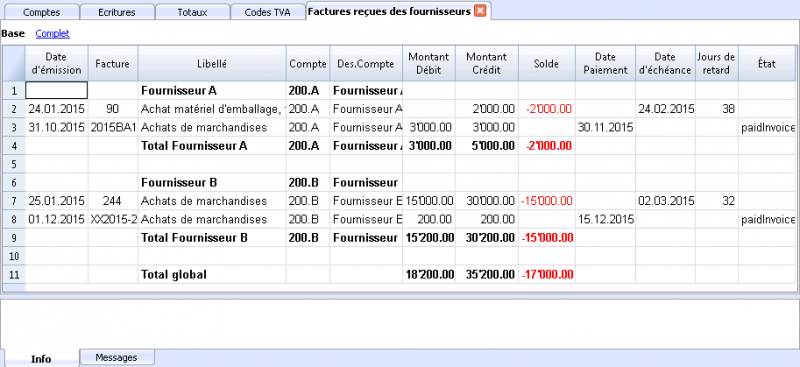Switch to the Complet view
Viewport: 800px width, 367px height.
tap(53, 34)
